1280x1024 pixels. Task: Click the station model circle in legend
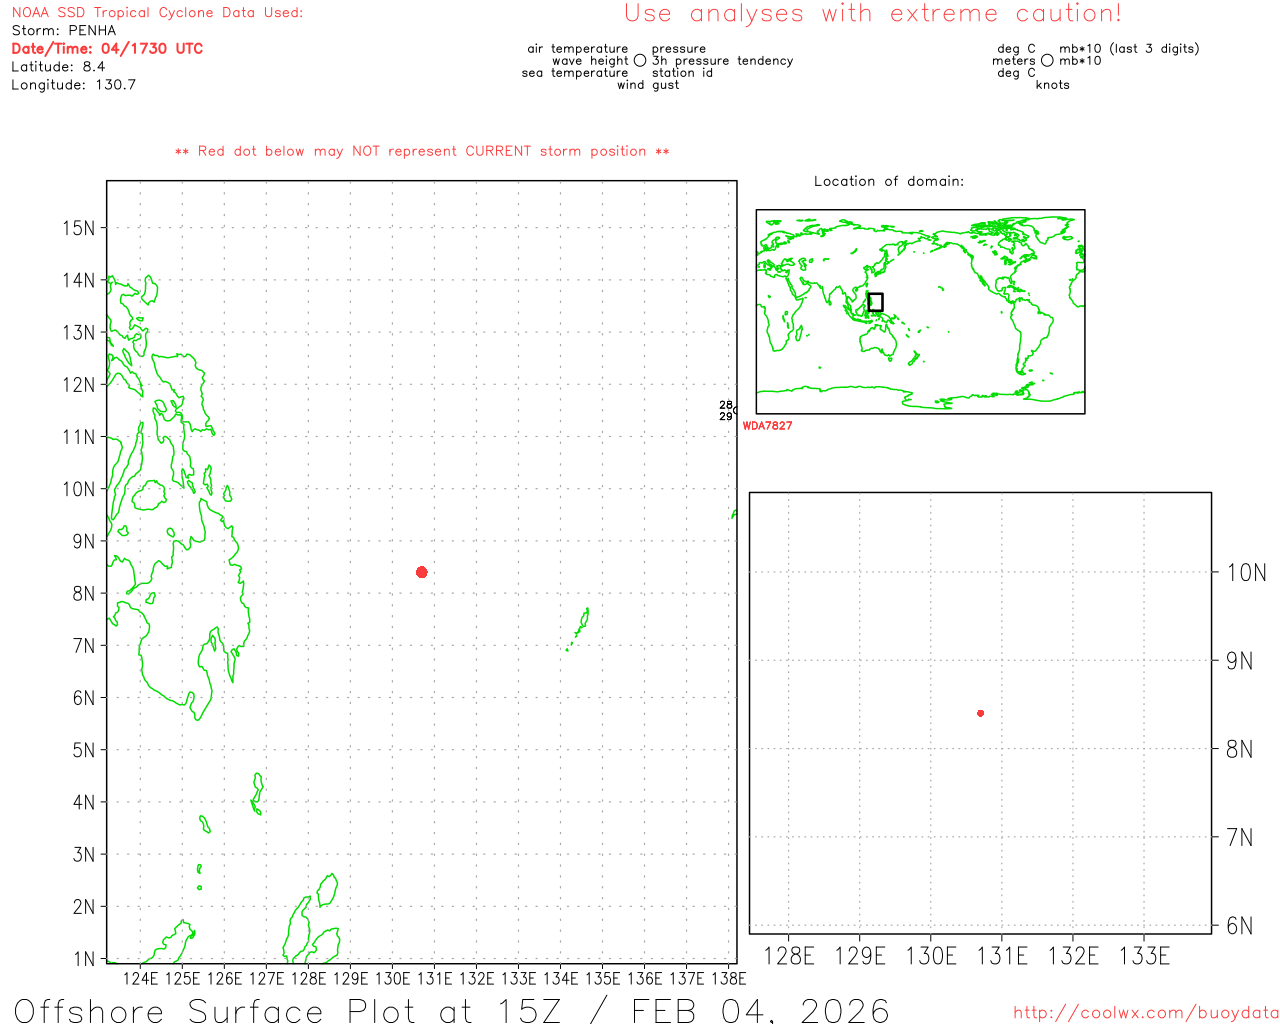pos(640,61)
